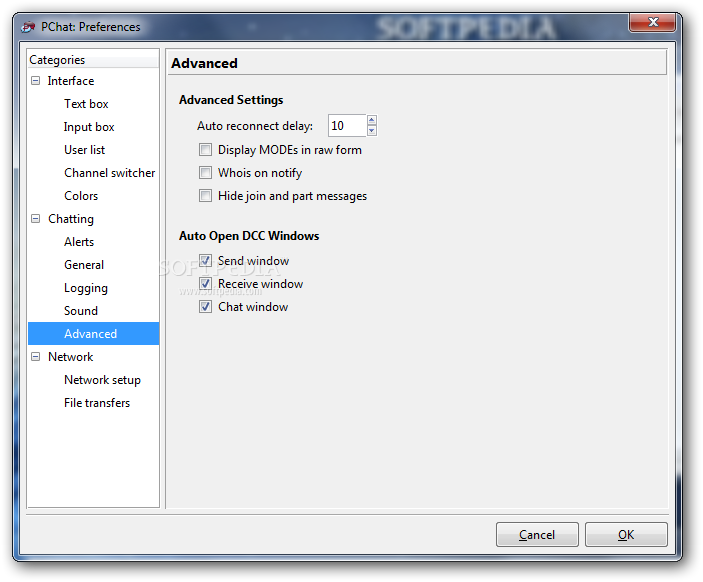Open the Logging settings

86,288
